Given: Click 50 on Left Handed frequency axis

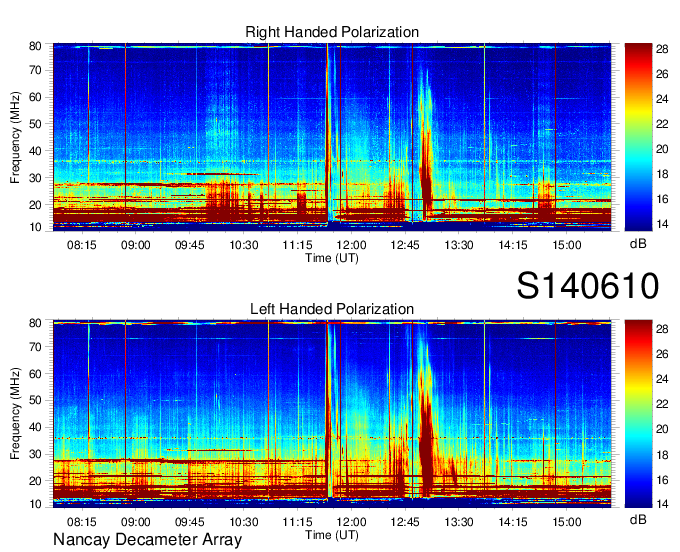Looking at the screenshot, I should point(35,400).
